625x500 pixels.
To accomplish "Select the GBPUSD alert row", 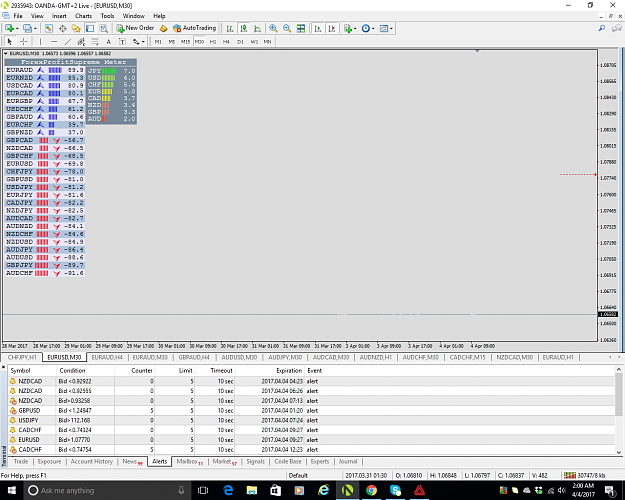I will pyautogui.click(x=311, y=410).
